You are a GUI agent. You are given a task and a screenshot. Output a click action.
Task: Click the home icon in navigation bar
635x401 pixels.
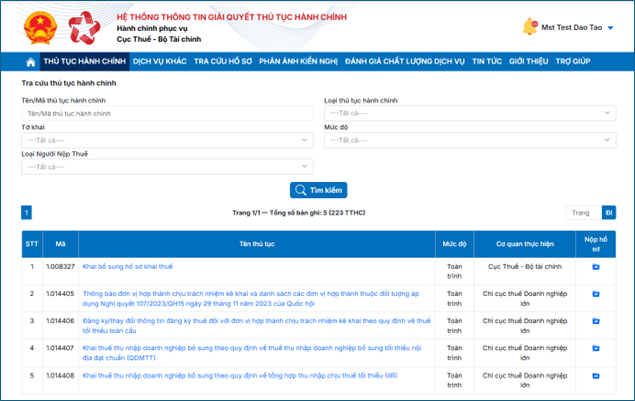coord(31,62)
